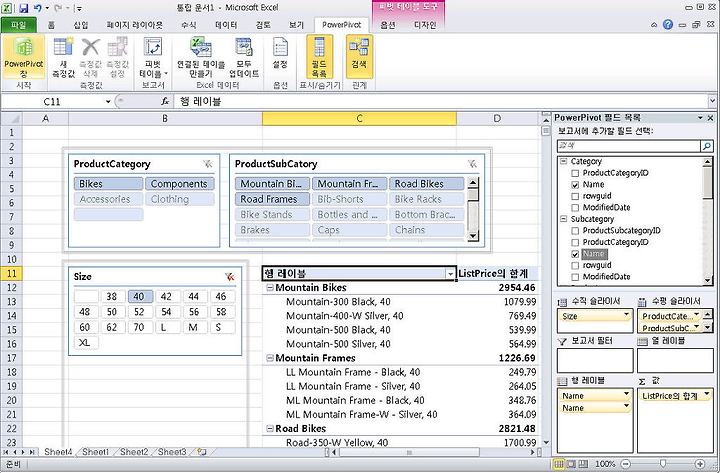This screenshot has height=473, width=720.
Task: Collapse the Category table node
Action: coord(563,161)
